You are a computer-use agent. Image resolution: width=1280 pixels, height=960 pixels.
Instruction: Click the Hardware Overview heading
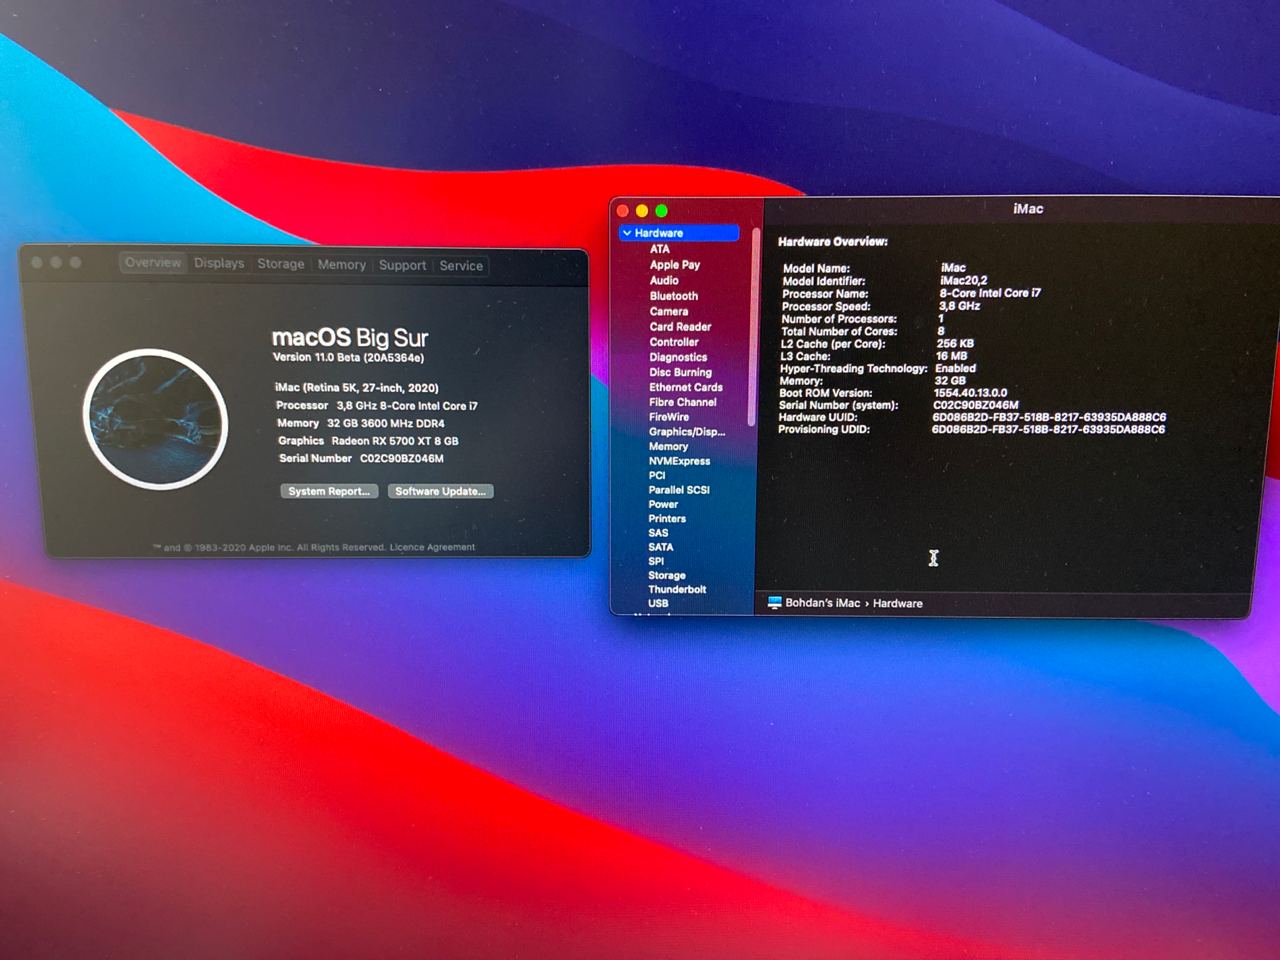click(x=832, y=242)
